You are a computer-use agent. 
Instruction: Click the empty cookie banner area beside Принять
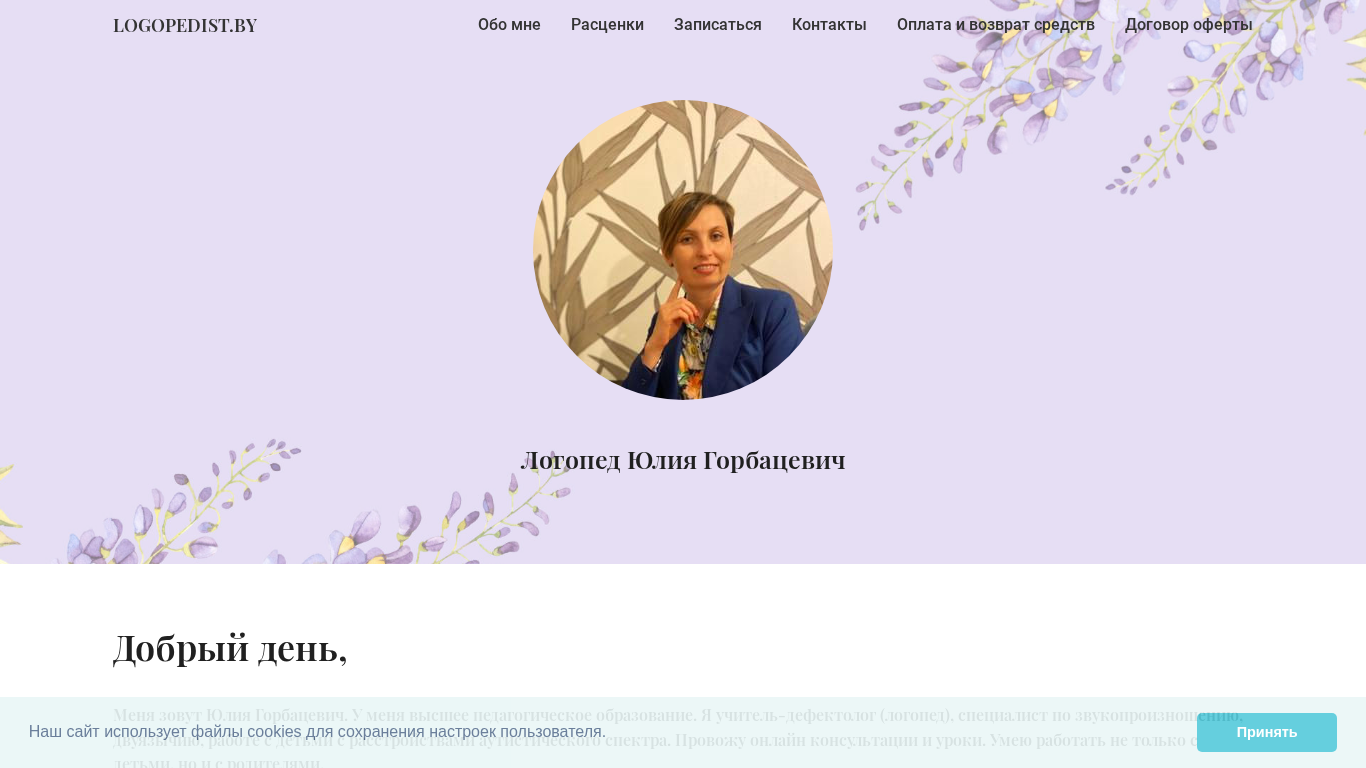click(x=900, y=732)
